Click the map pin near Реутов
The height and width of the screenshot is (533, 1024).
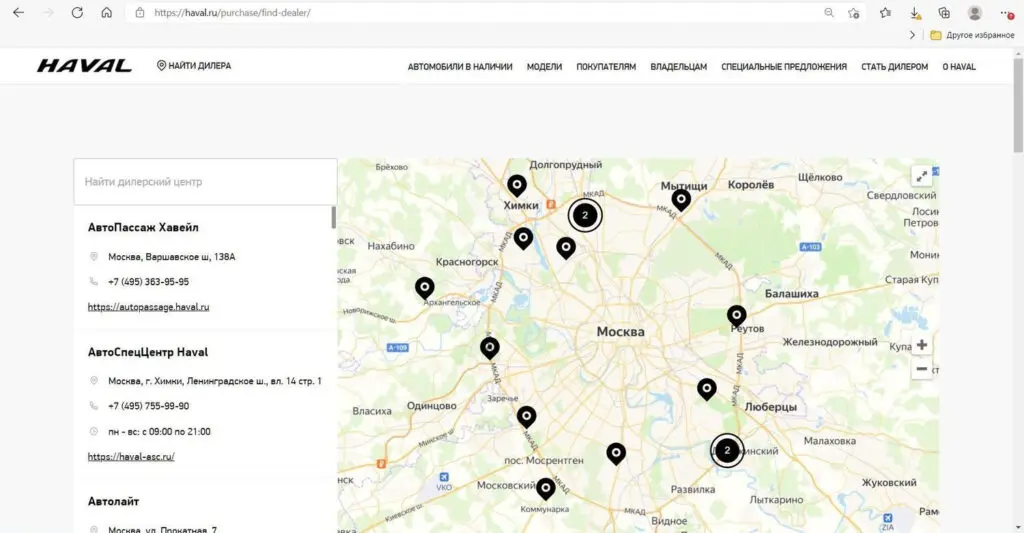(737, 315)
